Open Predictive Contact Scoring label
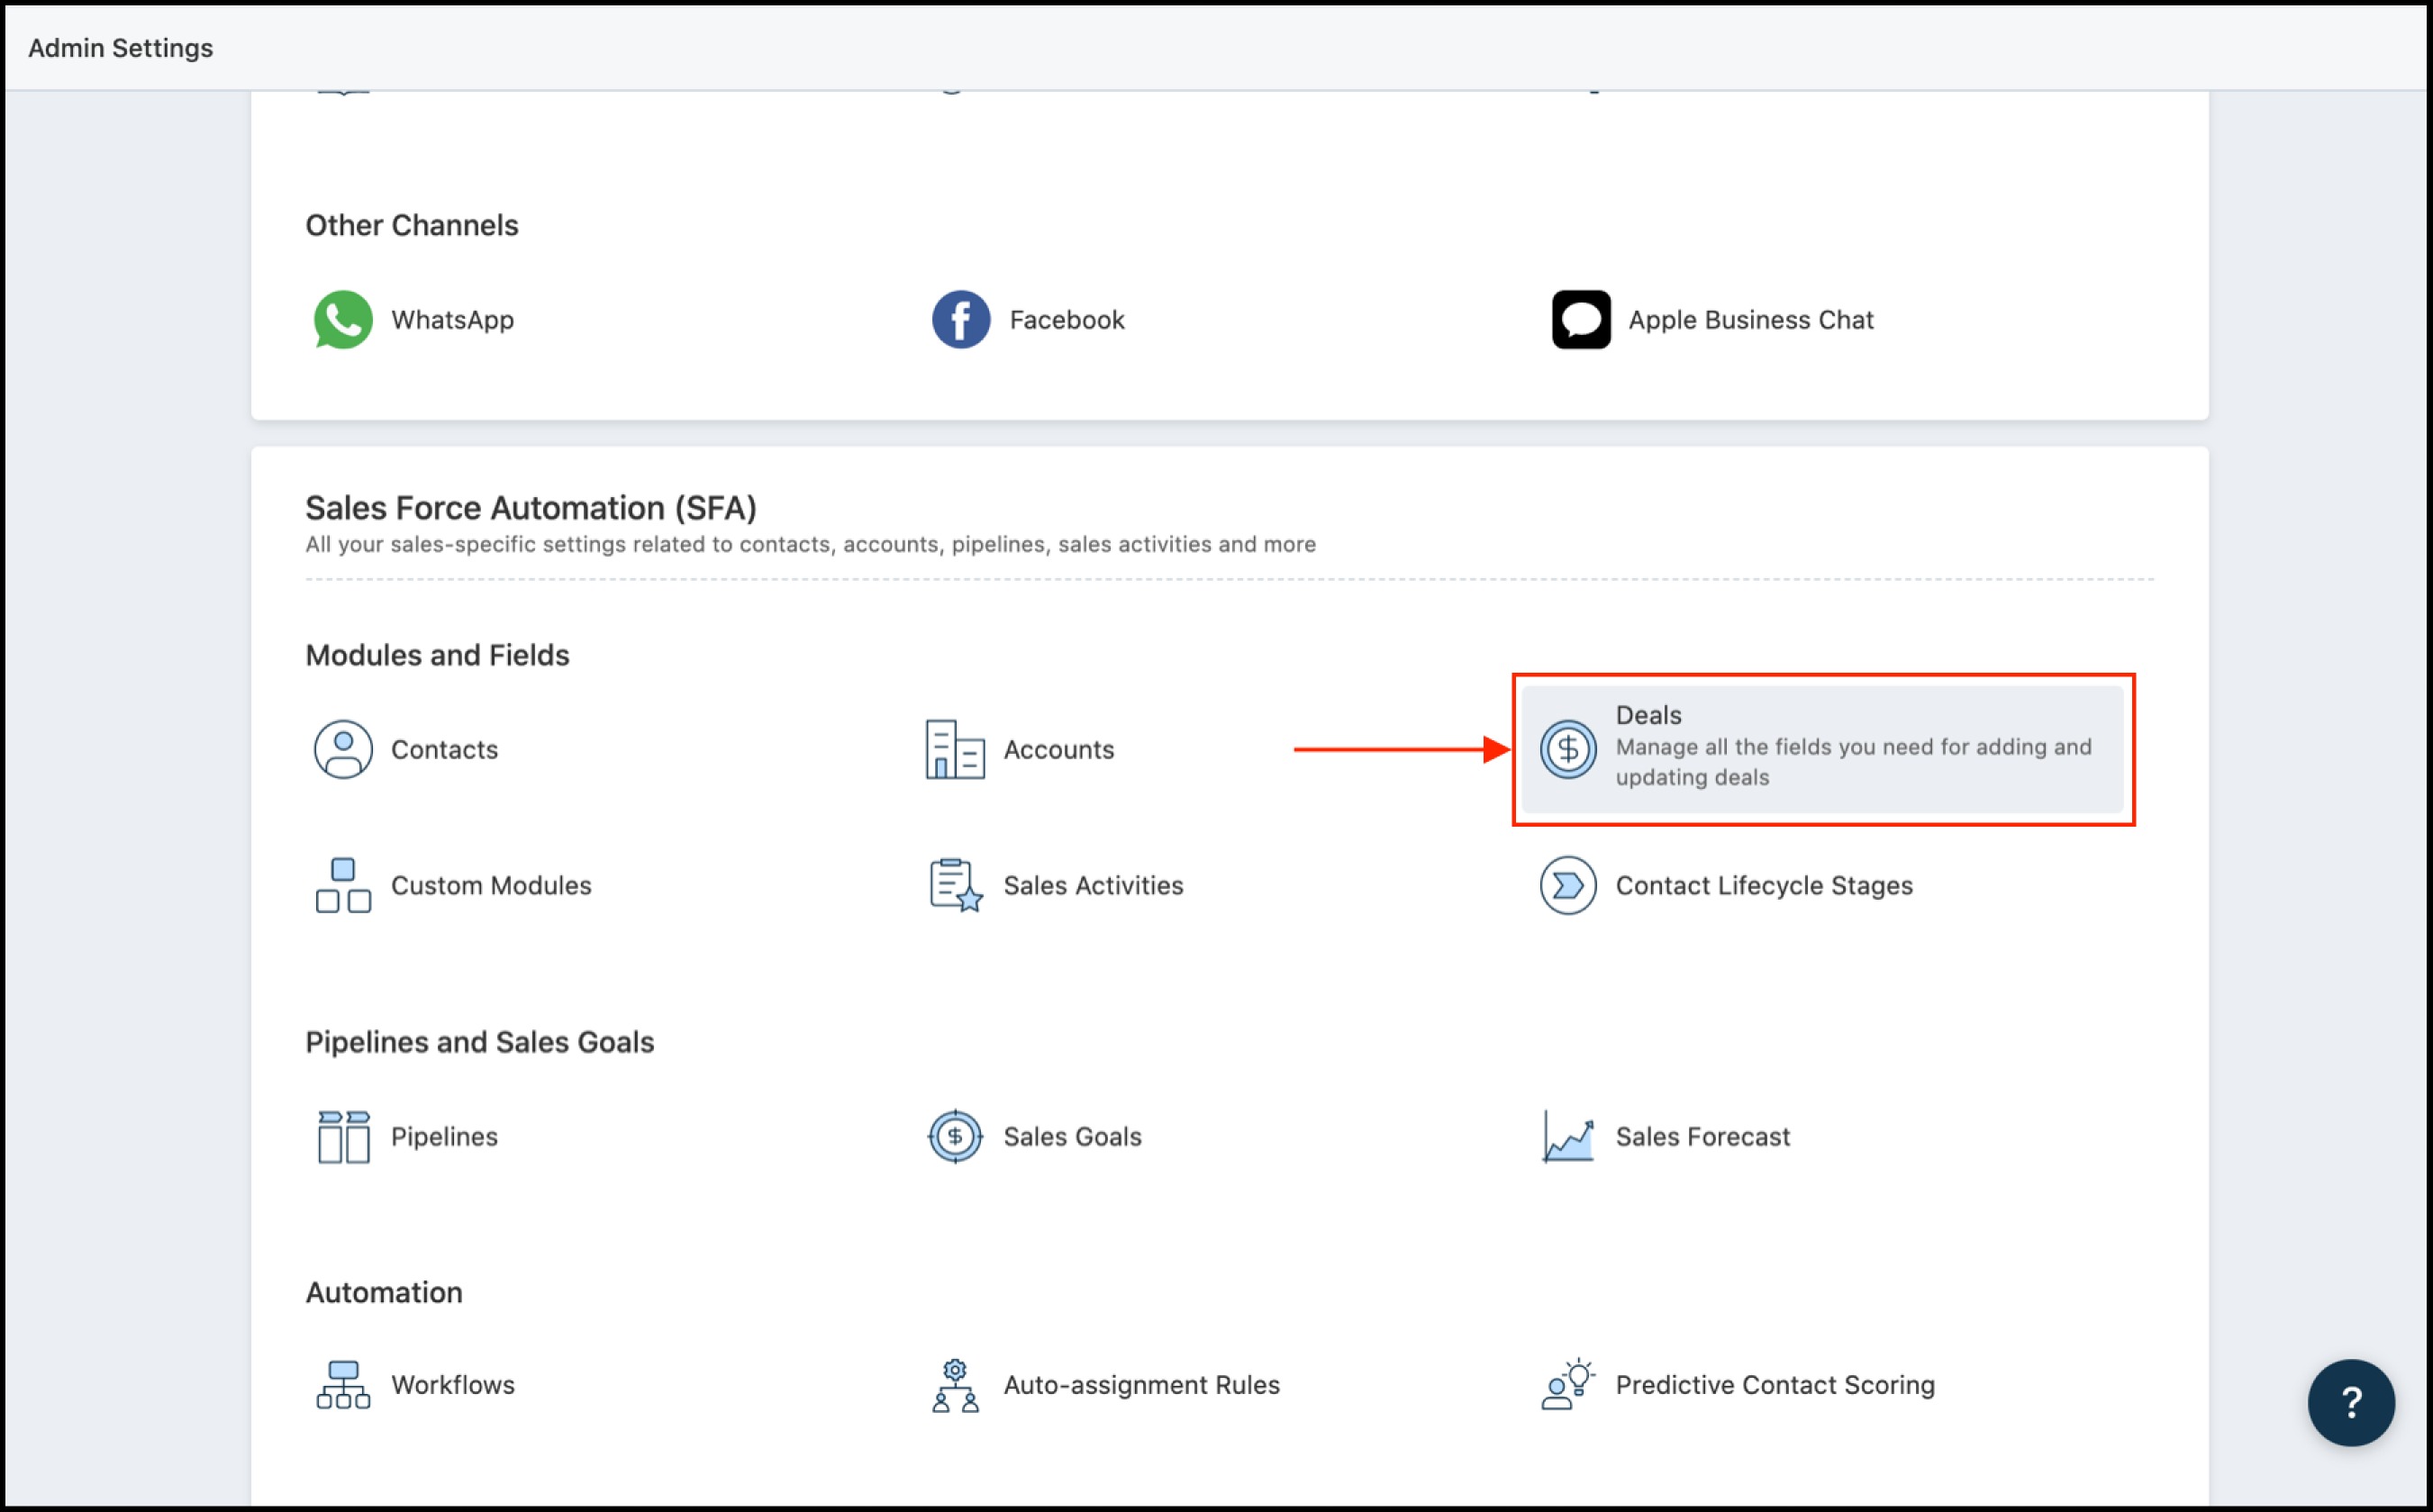The height and width of the screenshot is (1512, 2433). click(1775, 1385)
